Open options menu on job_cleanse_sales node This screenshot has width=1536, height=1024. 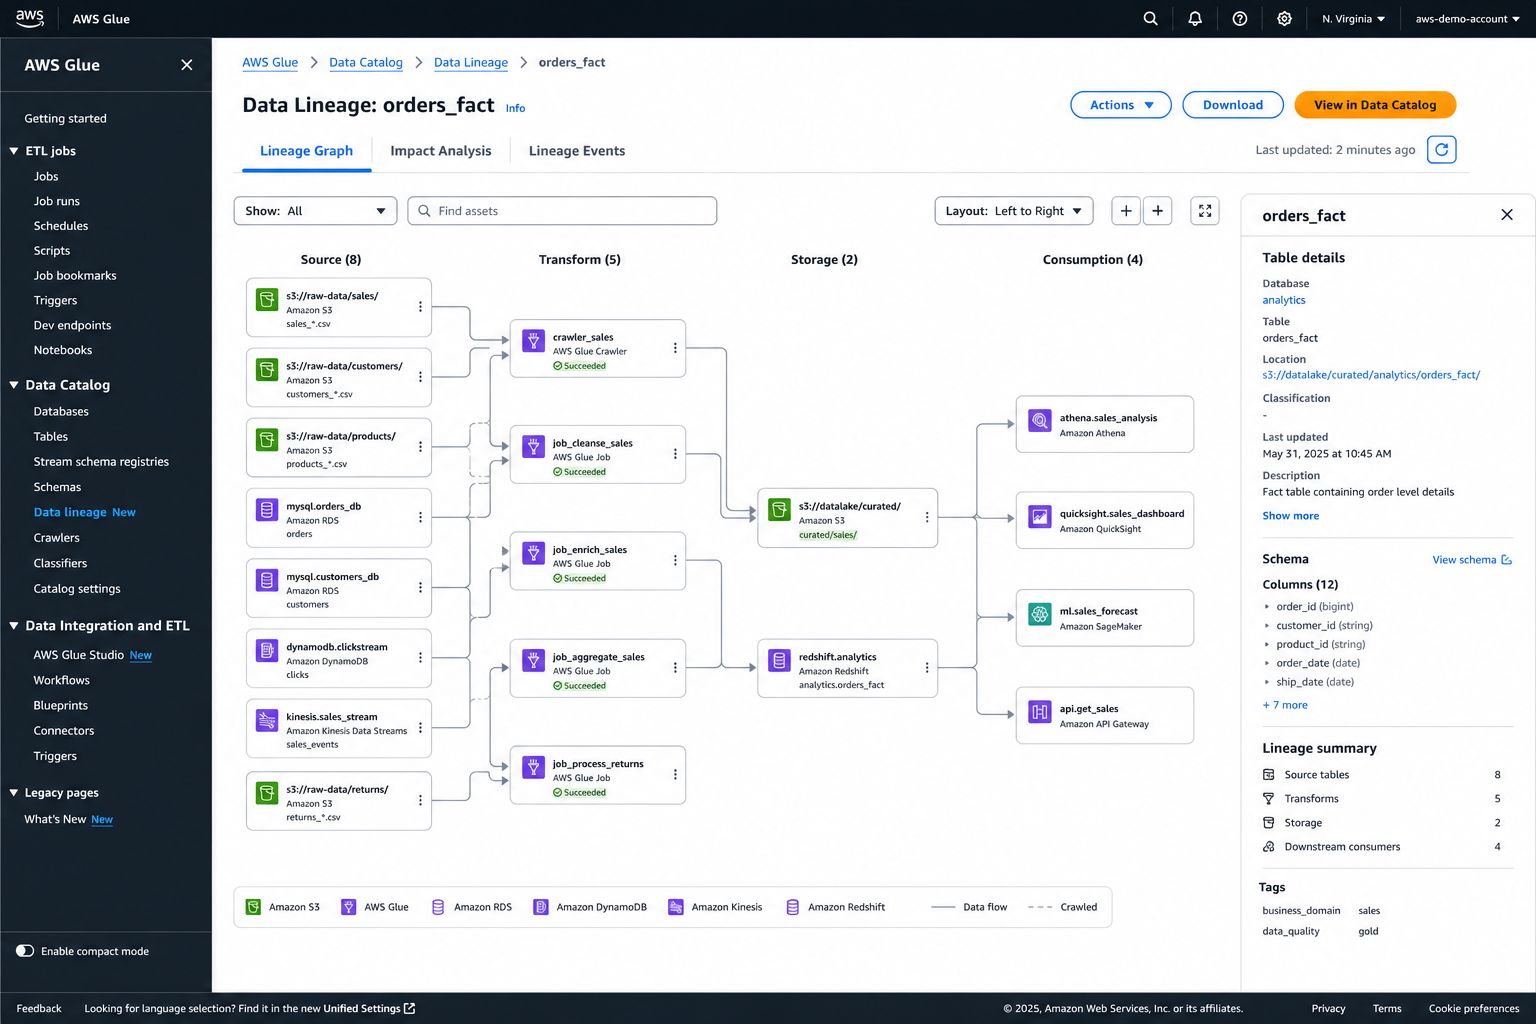pyautogui.click(x=675, y=454)
